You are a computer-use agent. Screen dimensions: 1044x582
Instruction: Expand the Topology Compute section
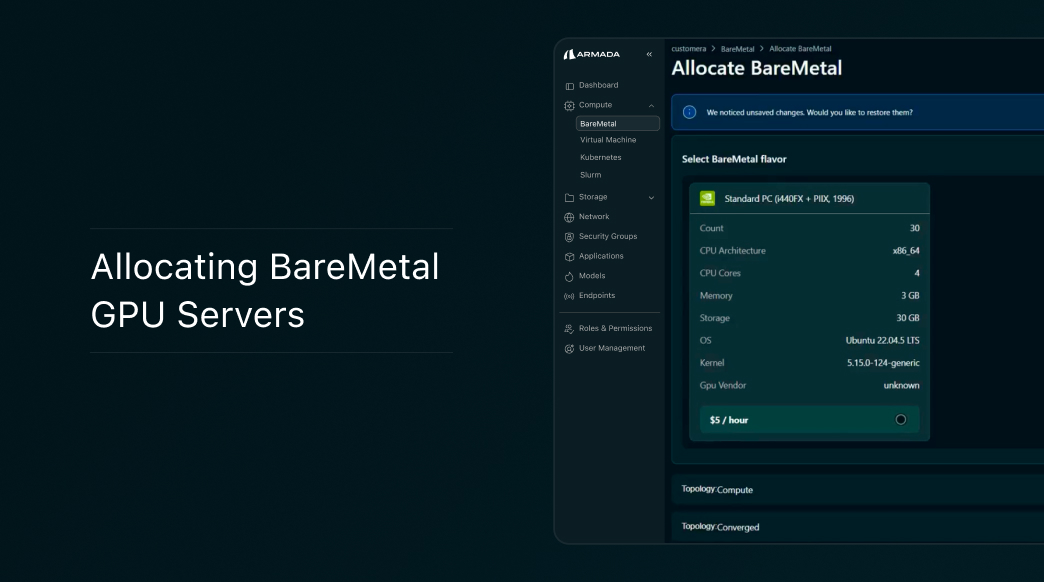pos(858,489)
